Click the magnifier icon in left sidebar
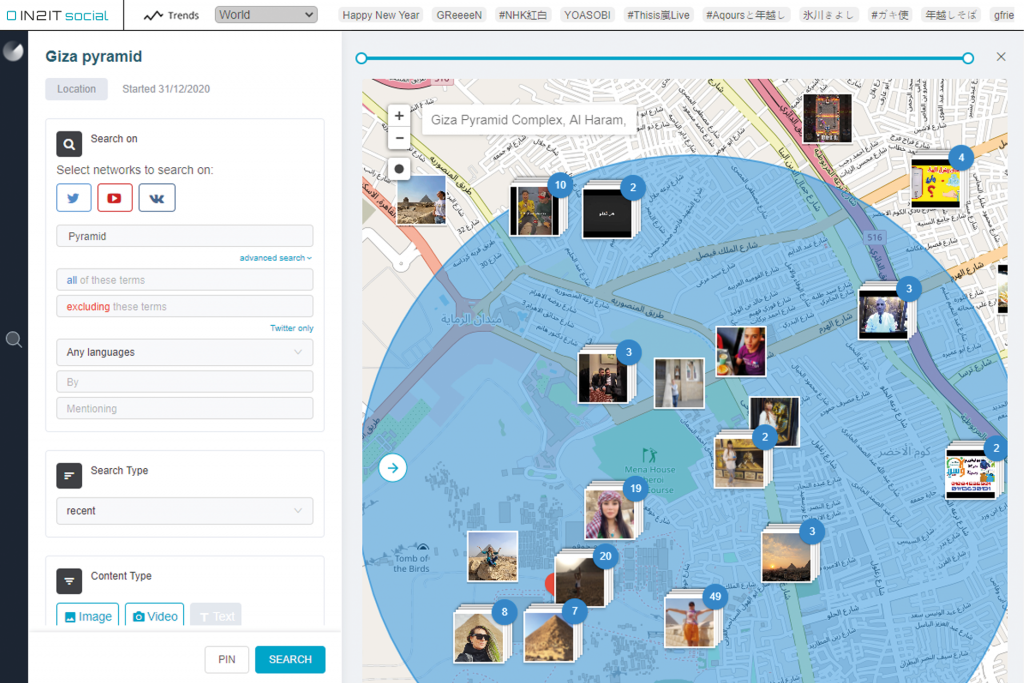Viewport: 1024px width, 683px height. tap(14, 340)
